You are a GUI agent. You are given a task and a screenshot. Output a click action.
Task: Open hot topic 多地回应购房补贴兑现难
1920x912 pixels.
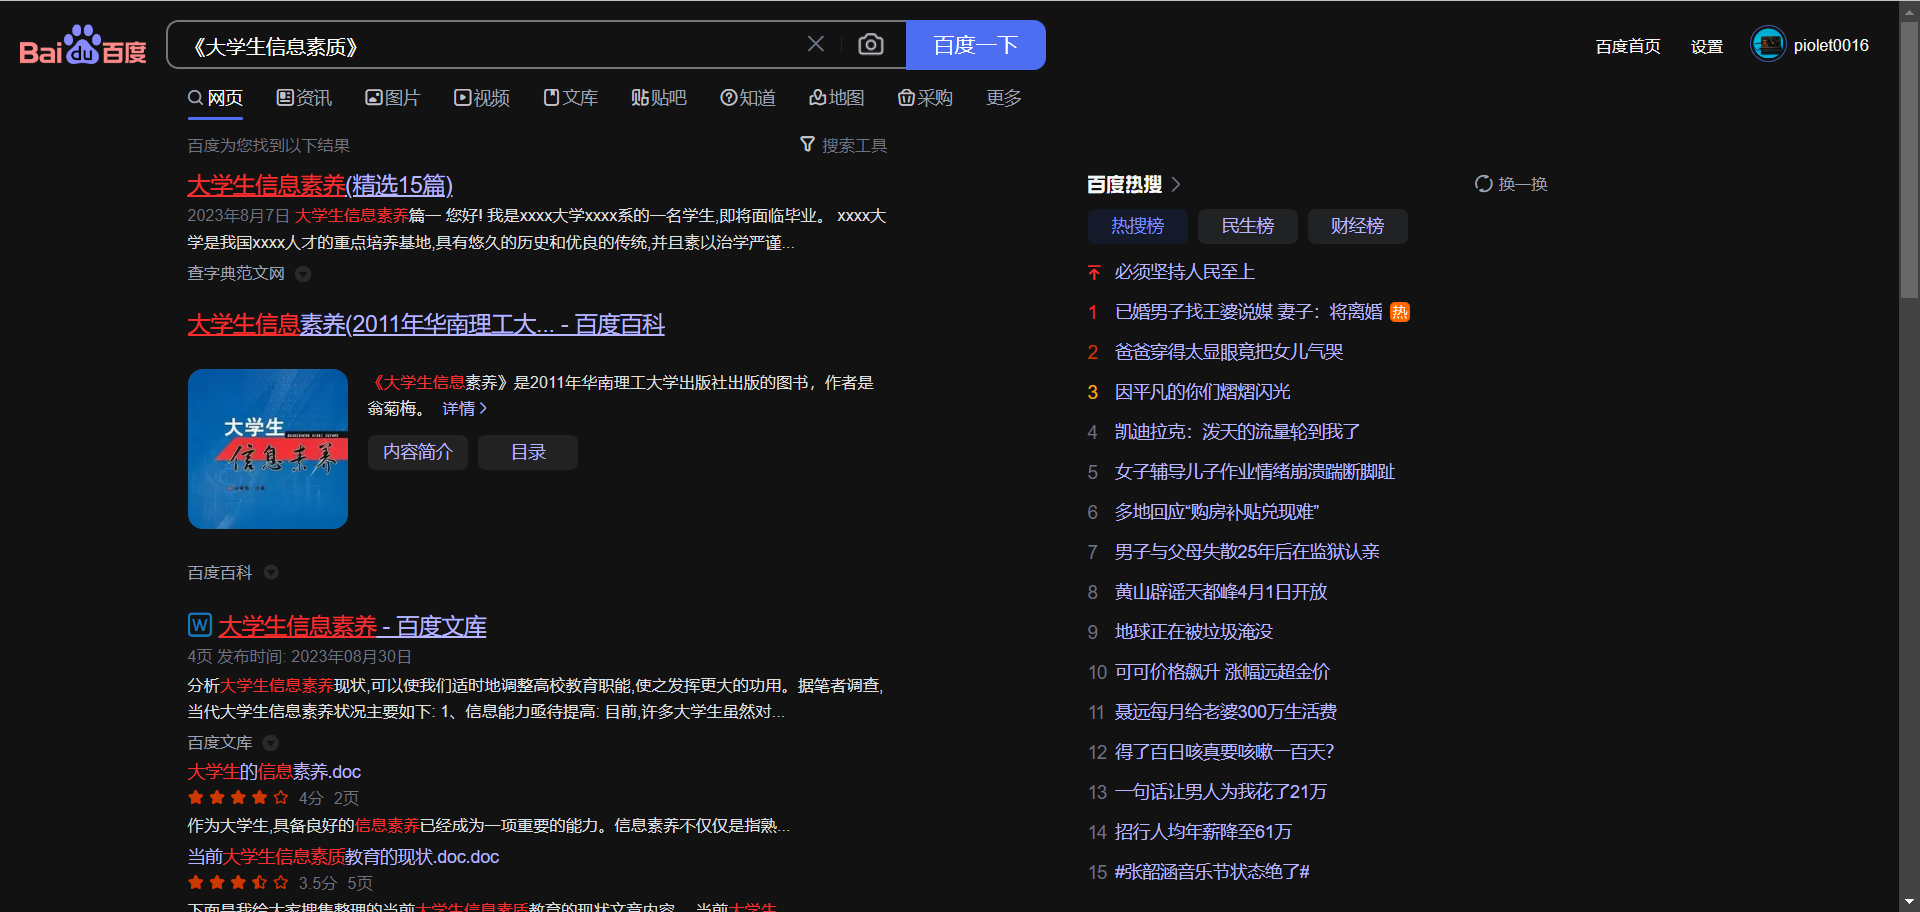[1217, 512]
